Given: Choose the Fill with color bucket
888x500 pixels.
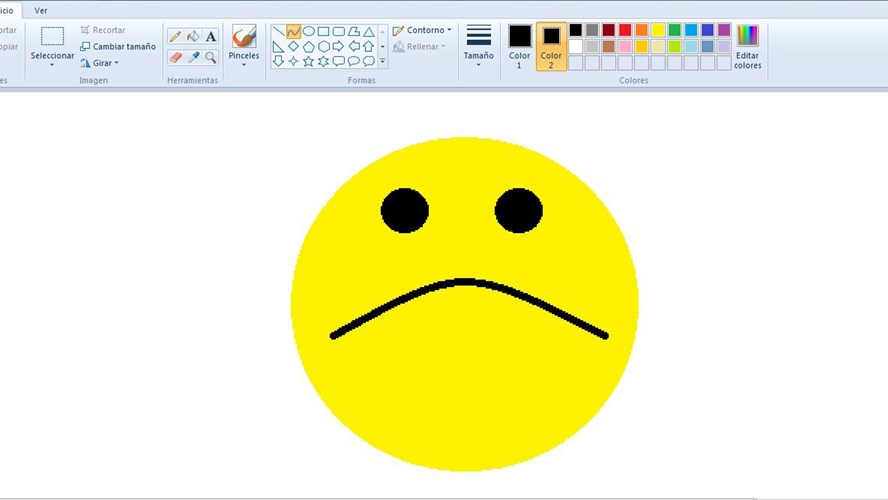Looking at the screenshot, I should tap(193, 37).
